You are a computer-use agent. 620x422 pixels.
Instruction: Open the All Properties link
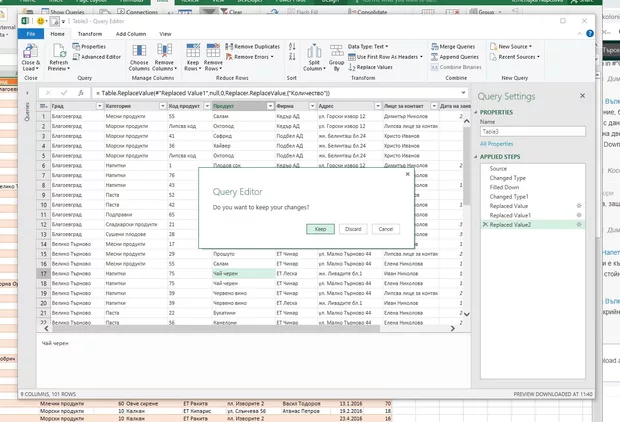click(497, 145)
